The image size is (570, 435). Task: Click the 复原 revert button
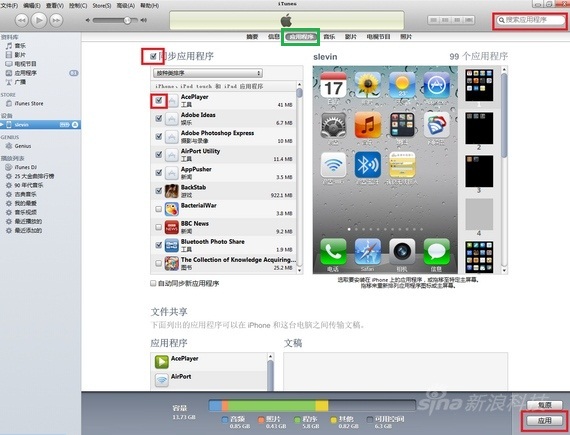545,404
